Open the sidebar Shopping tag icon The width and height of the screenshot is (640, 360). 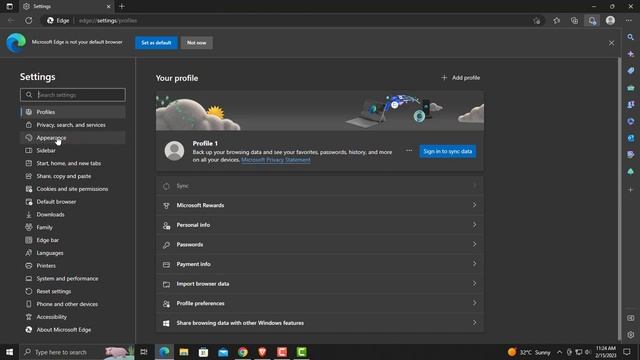click(631, 71)
